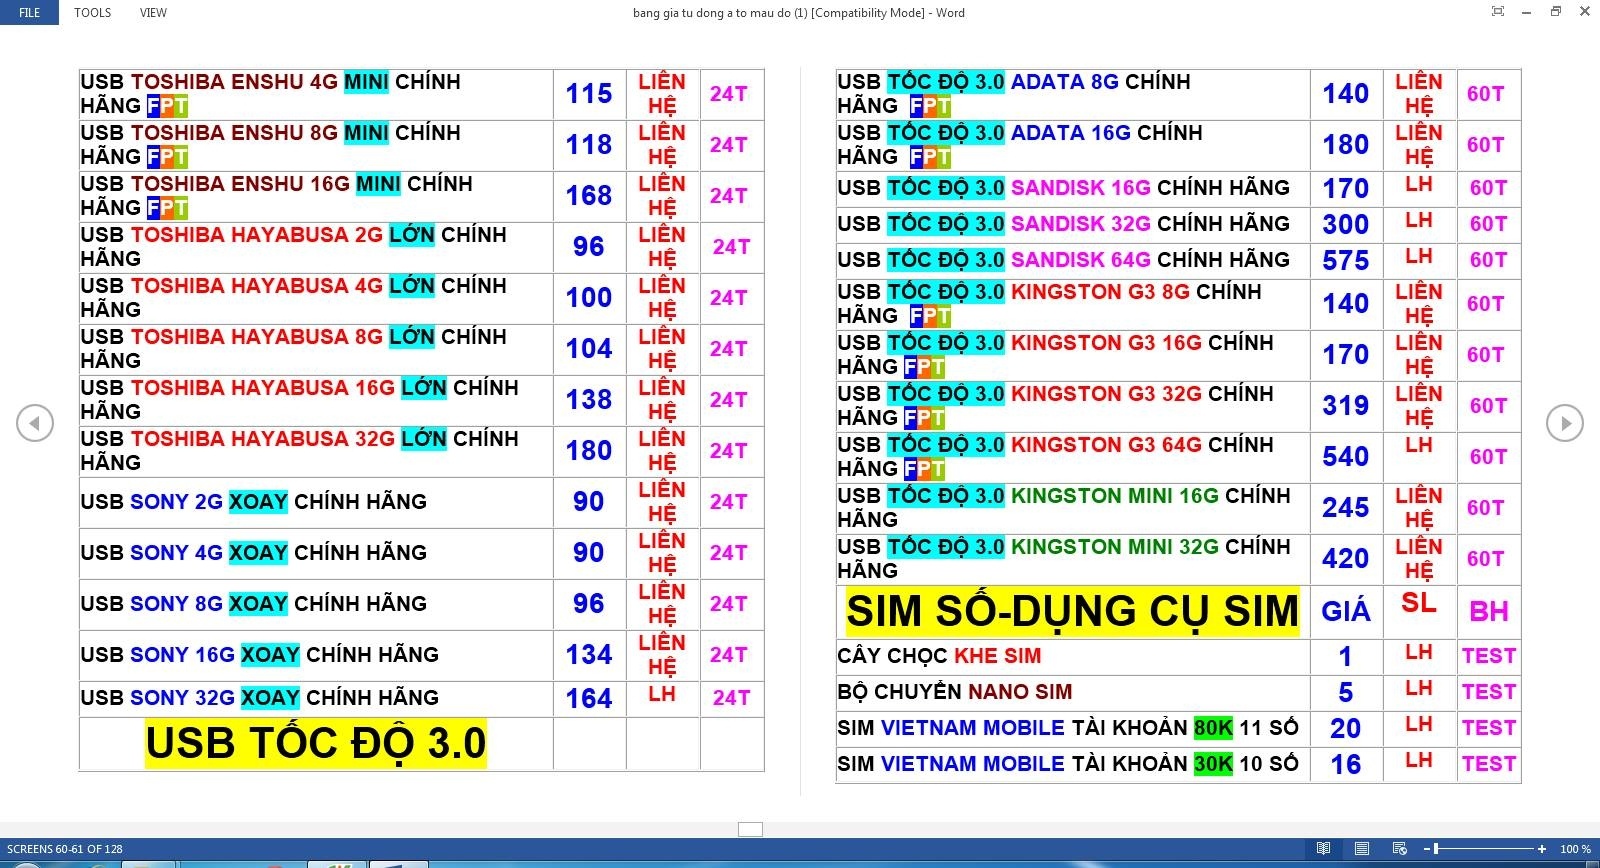Select BỘ CHUYỂN NANO SIM row text
1600x868 pixels.
(955, 692)
